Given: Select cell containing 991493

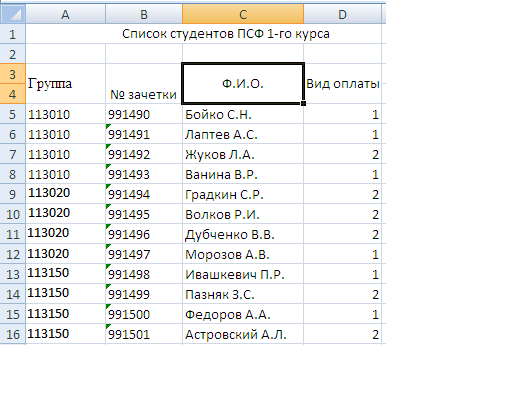Looking at the screenshot, I should (144, 174).
